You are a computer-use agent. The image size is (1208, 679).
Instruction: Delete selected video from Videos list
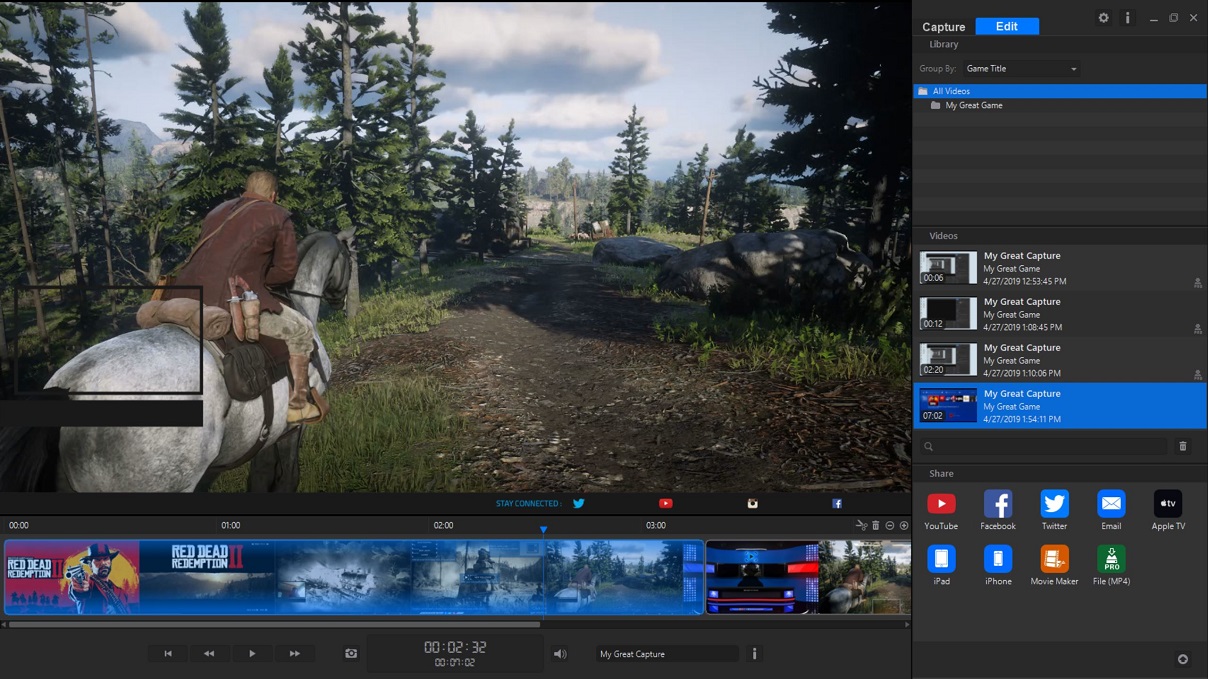click(x=1183, y=446)
